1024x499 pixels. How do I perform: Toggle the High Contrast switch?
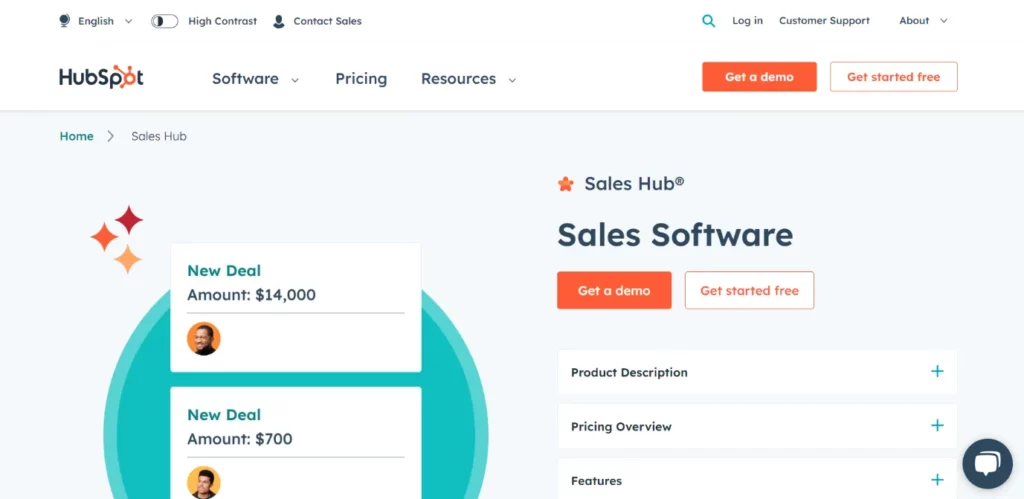(165, 21)
